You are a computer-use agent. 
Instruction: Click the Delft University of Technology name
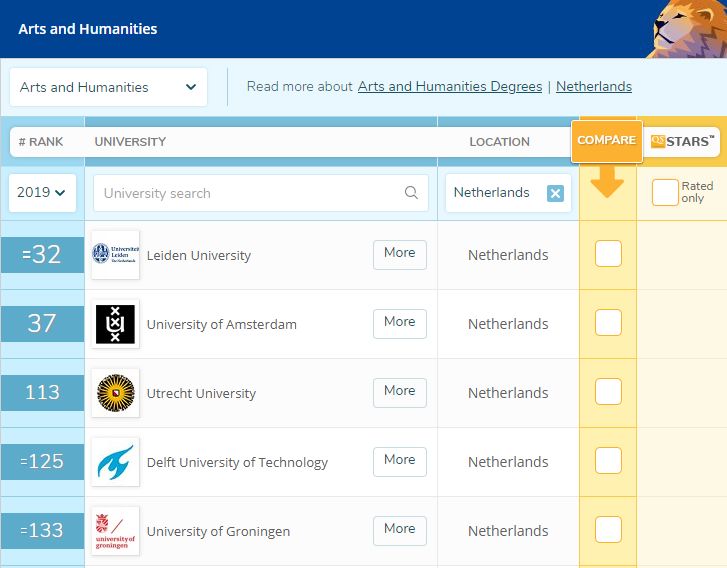pos(237,463)
